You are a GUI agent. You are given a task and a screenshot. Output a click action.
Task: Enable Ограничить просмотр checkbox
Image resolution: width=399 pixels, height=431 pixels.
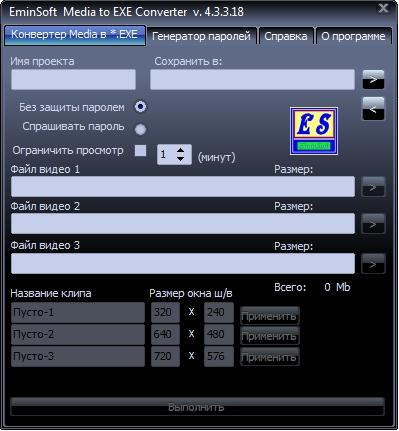click(x=140, y=150)
